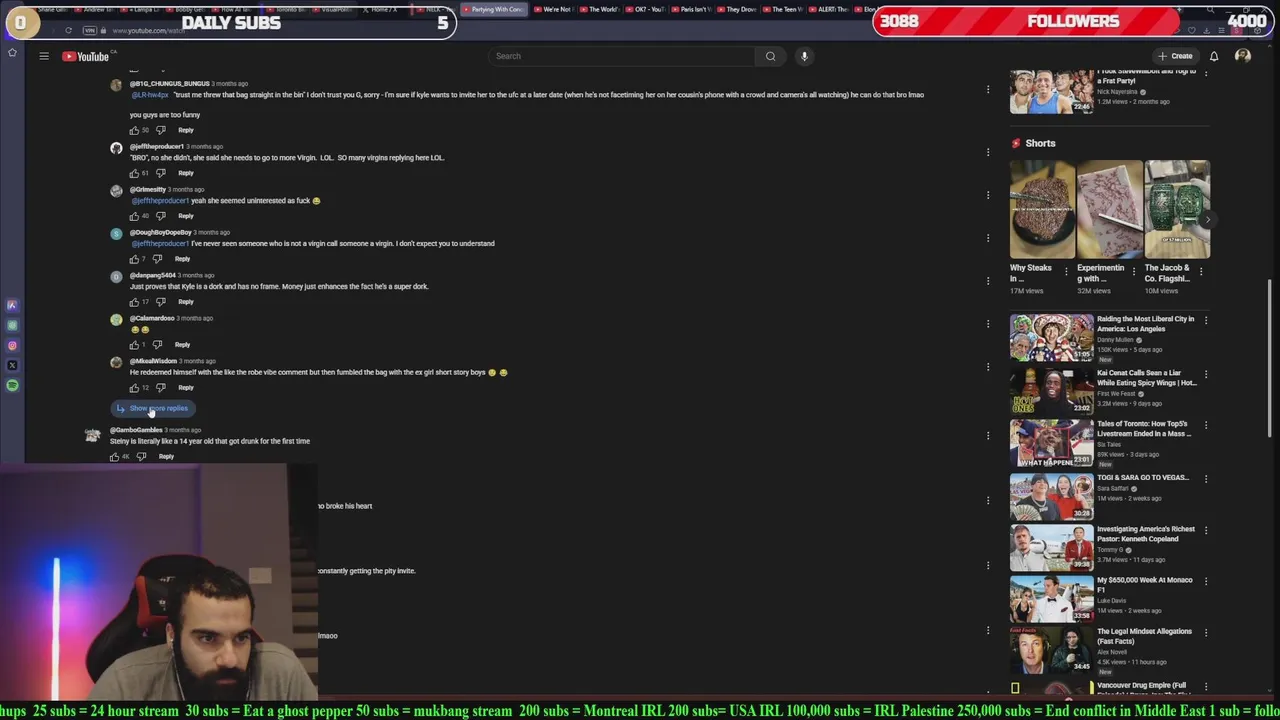Open options for the Calamardoso comment

click(x=988, y=324)
